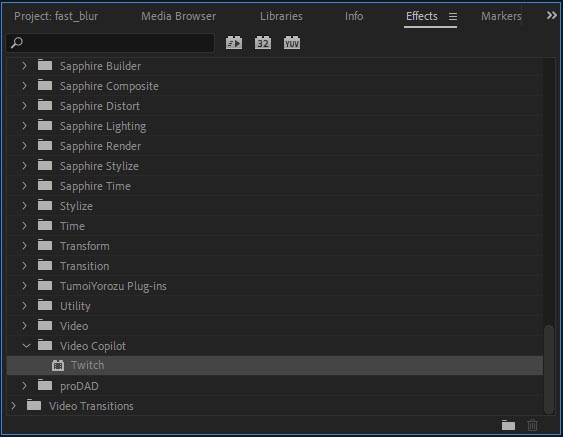Expand Video folder chevron
This screenshot has height=437, width=563.
(x=24, y=326)
